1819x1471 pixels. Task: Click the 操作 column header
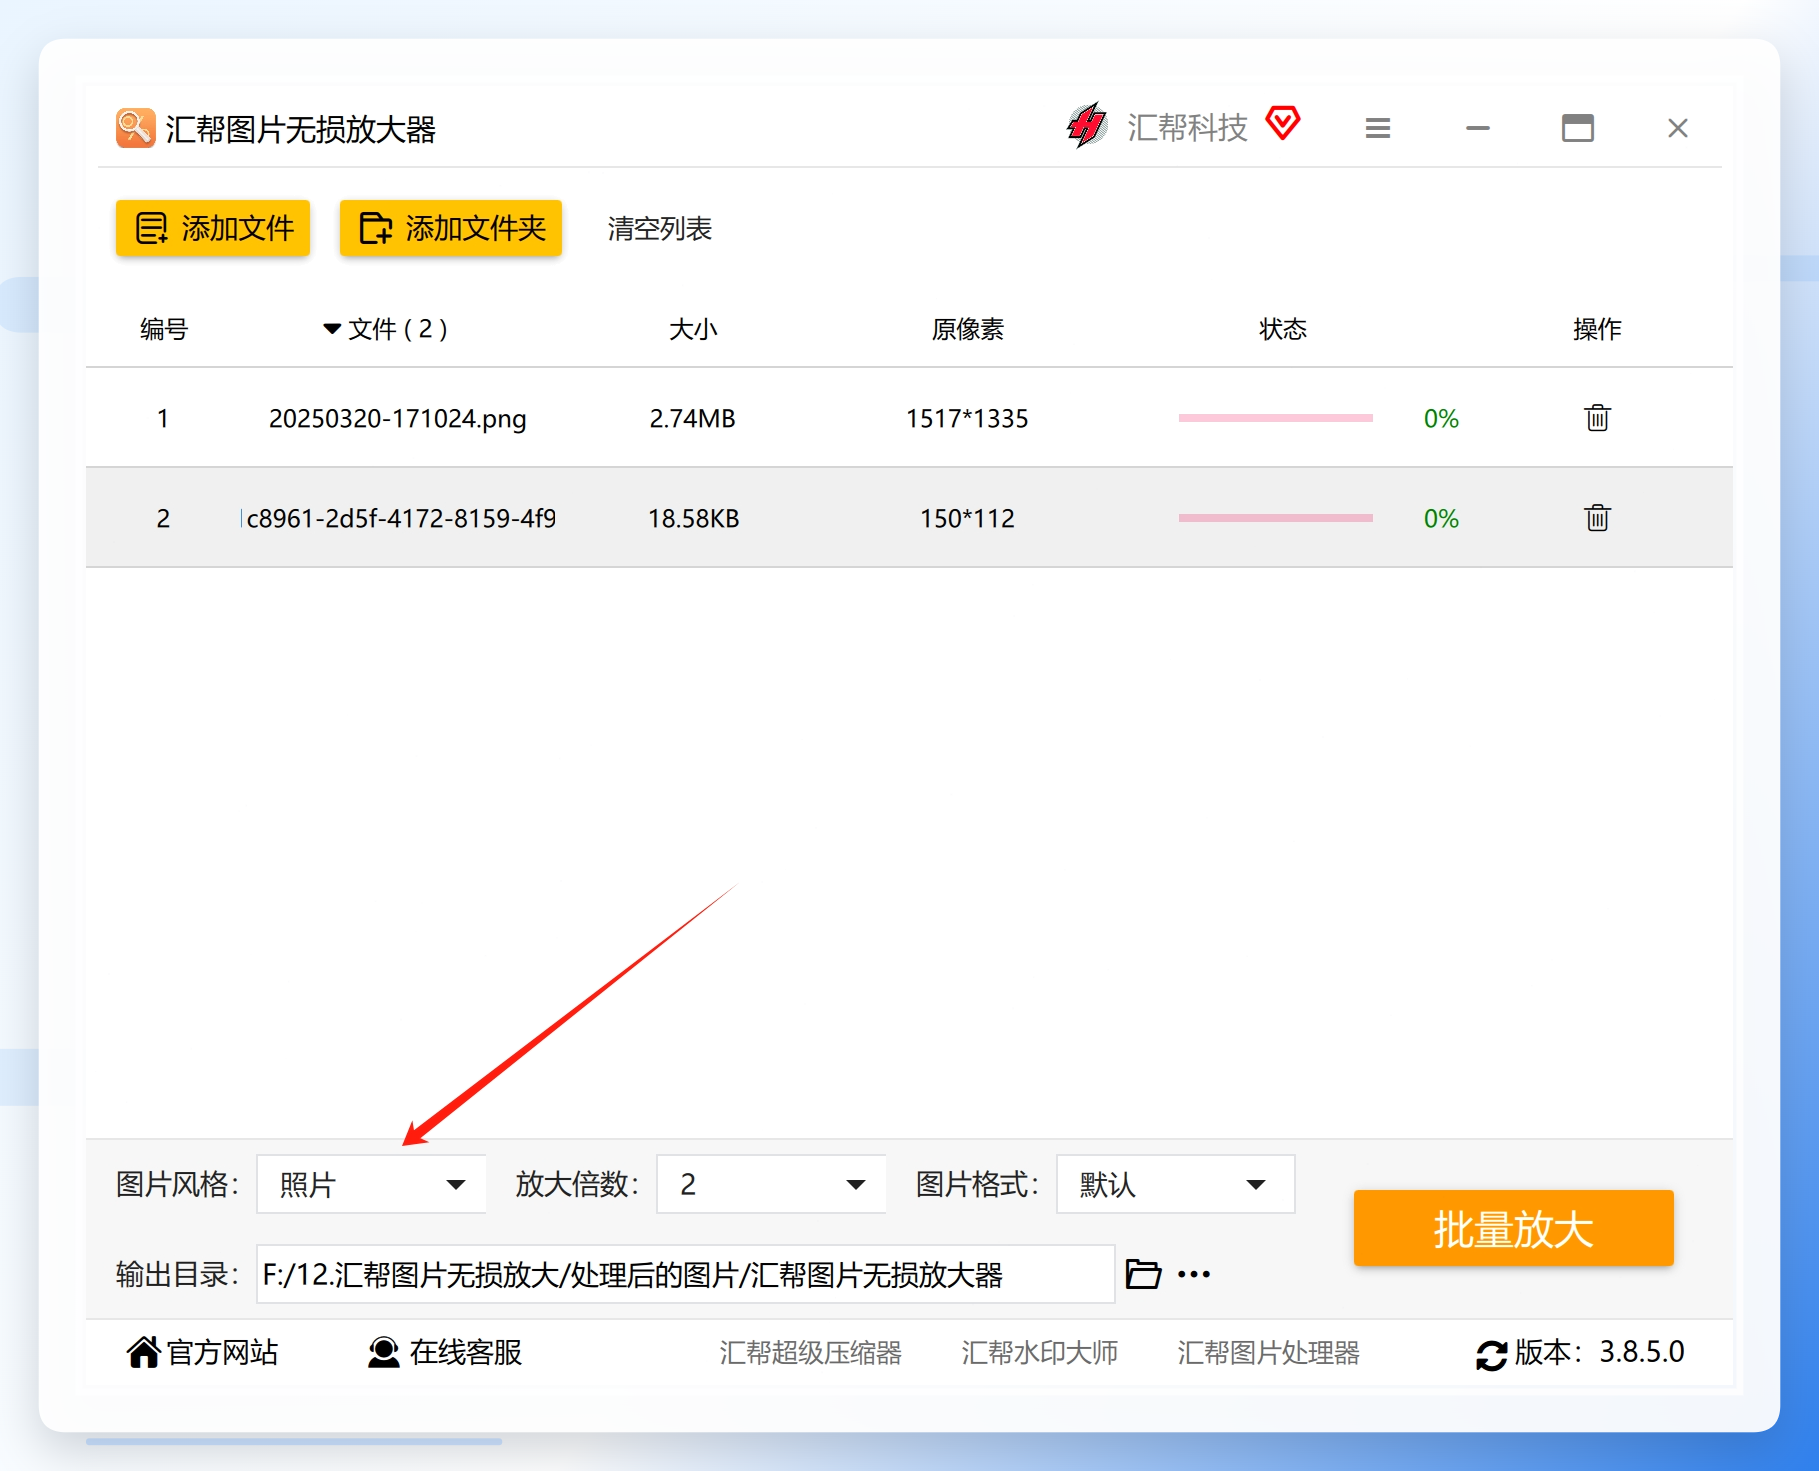pos(1597,328)
